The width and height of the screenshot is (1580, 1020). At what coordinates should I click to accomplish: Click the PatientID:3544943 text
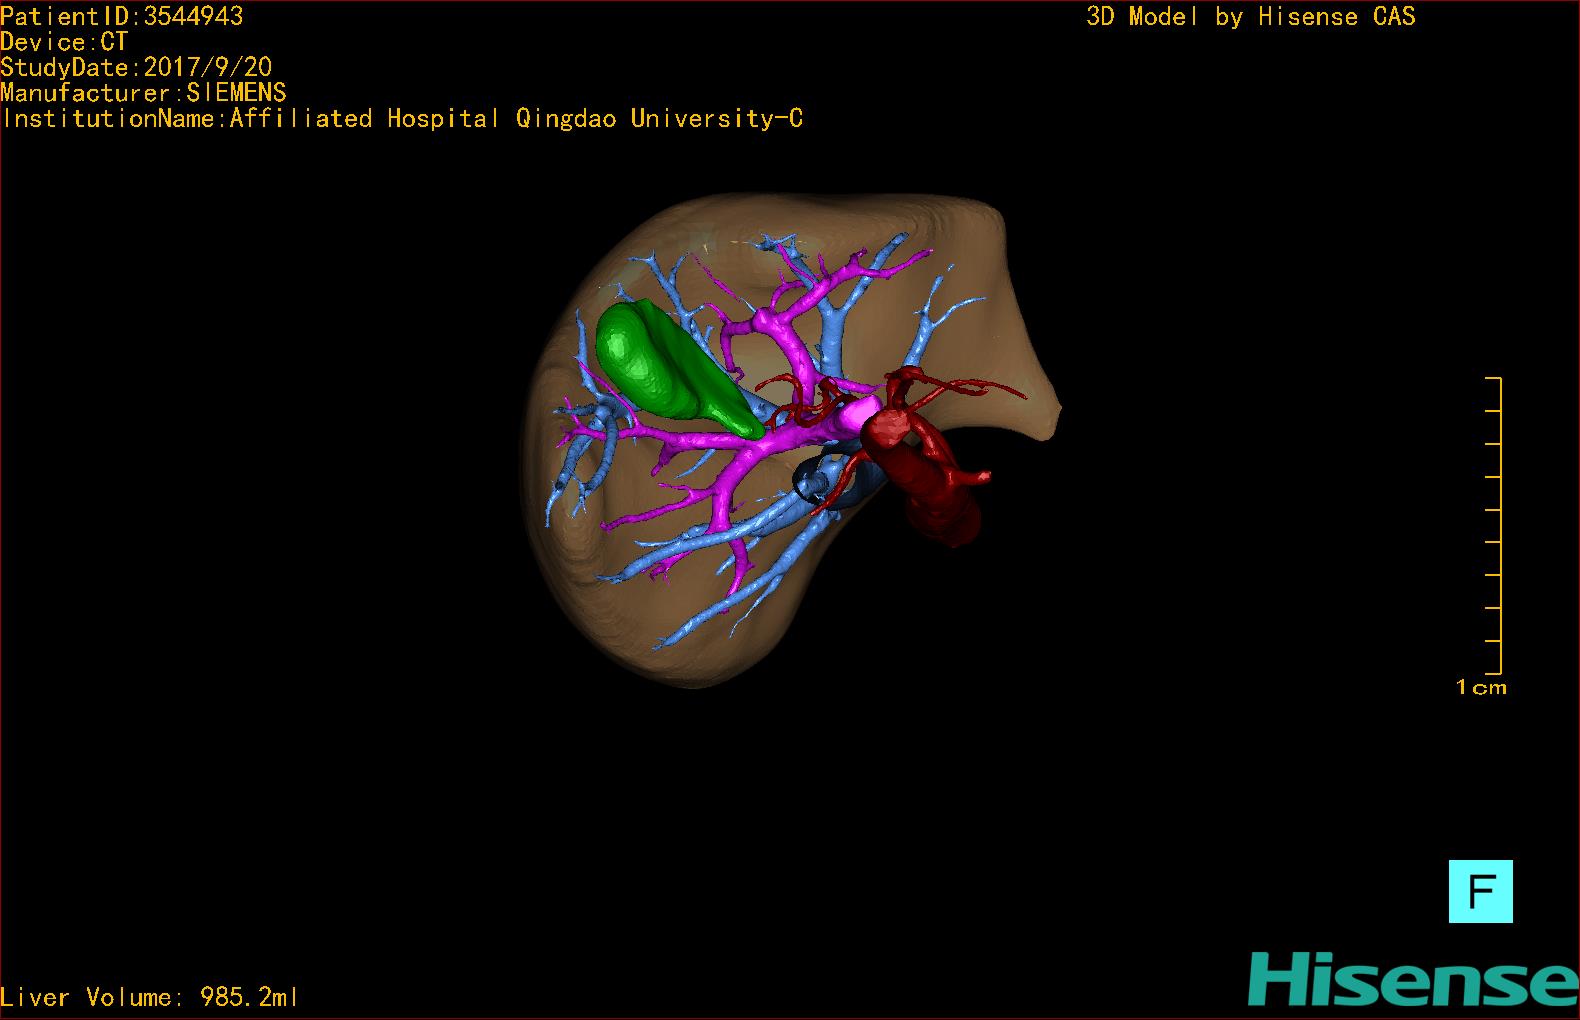(x=122, y=16)
